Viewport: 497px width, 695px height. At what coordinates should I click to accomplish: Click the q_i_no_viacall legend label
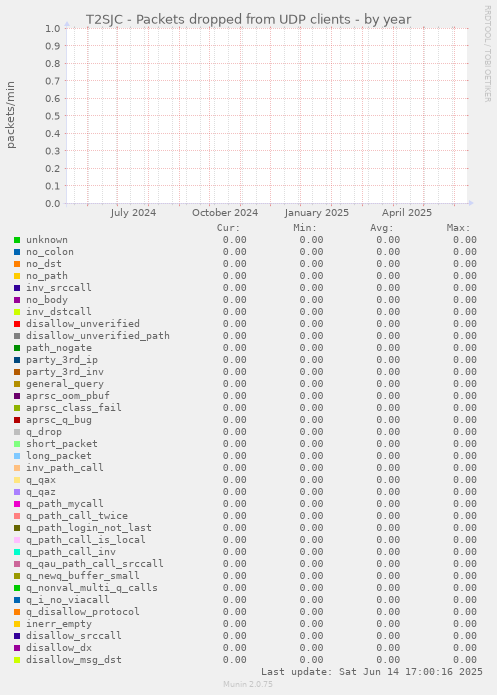pyautogui.click(x=67, y=600)
